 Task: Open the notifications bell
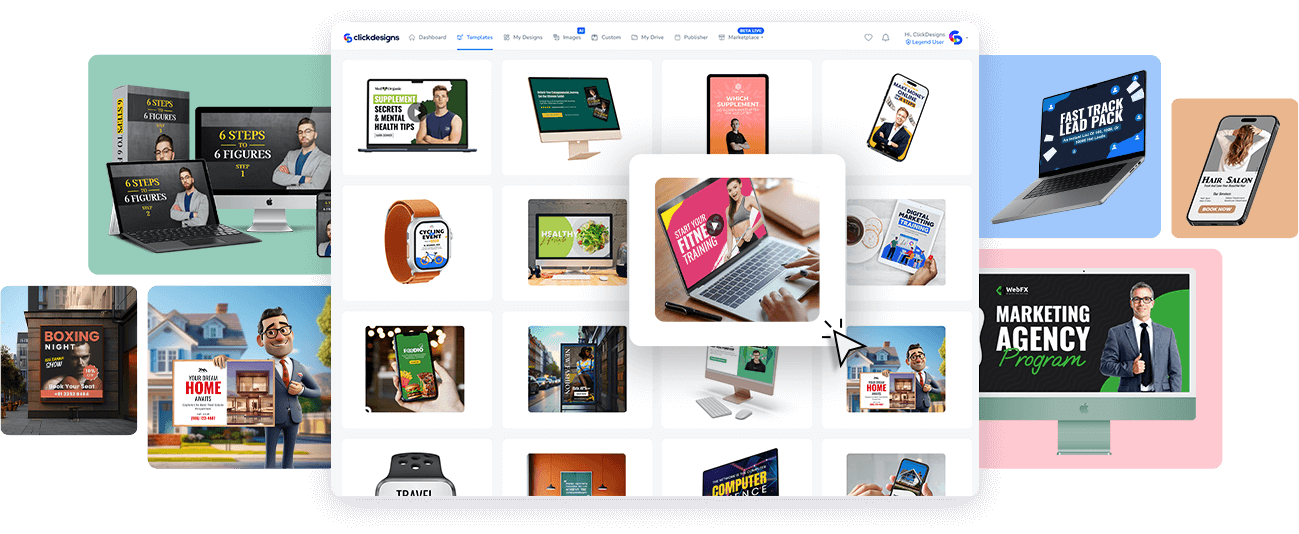885,38
